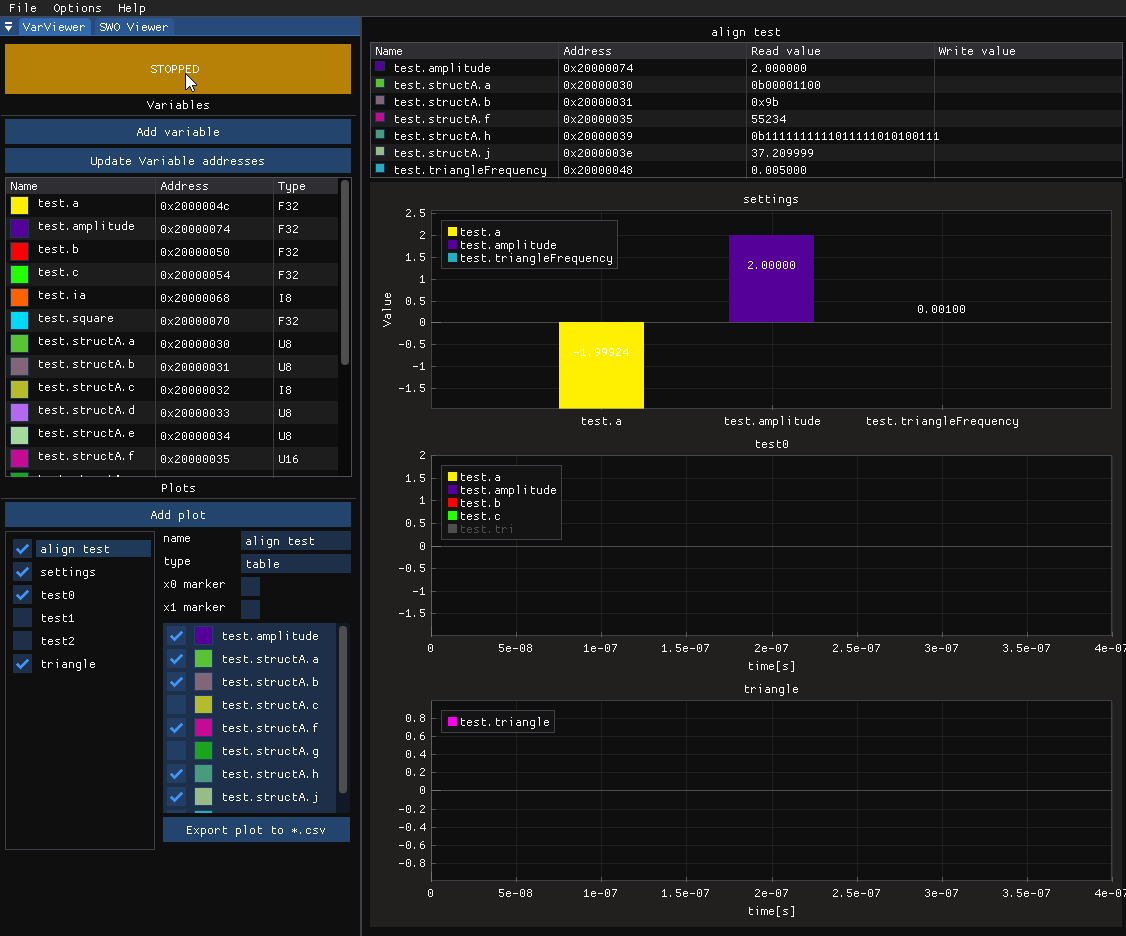This screenshot has width=1126, height=936.
Task: Click the Add variable button
Action: click(x=178, y=132)
